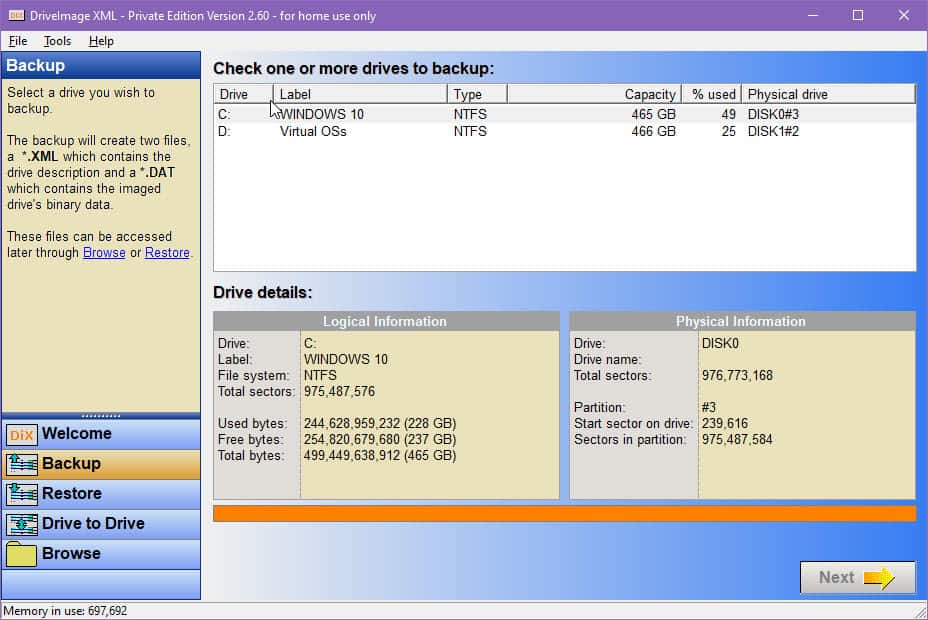This screenshot has width=928, height=620.
Task: Click the Logical Information panel header
Action: click(386, 321)
